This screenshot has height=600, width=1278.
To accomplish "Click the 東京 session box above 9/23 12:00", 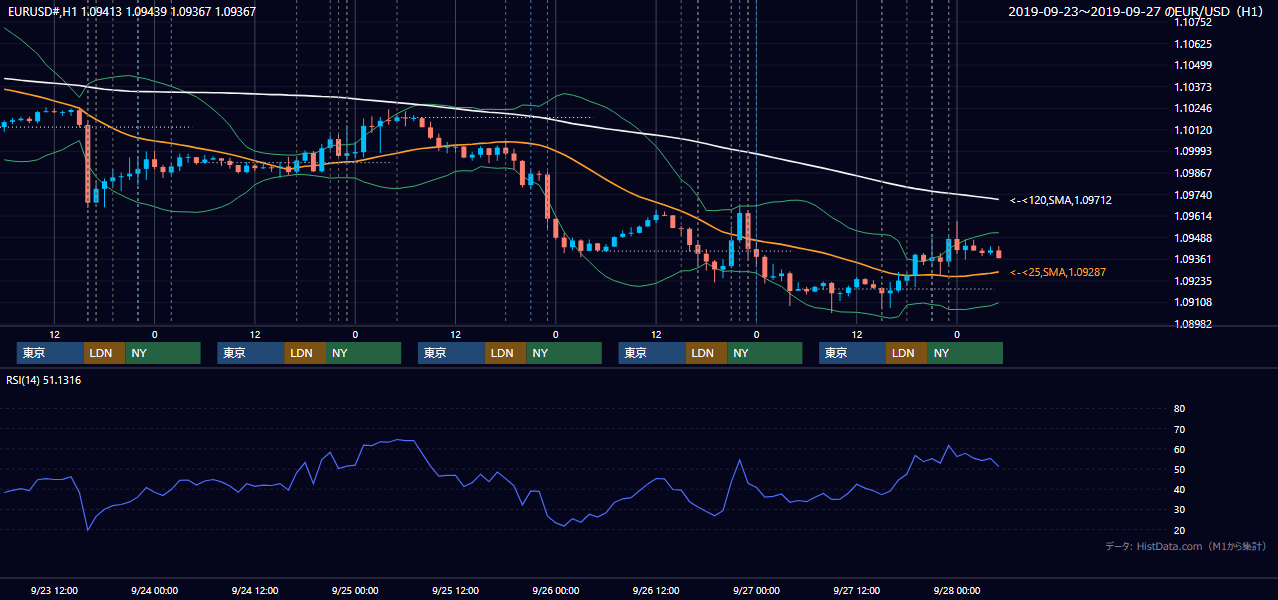I will pyautogui.click(x=50, y=353).
